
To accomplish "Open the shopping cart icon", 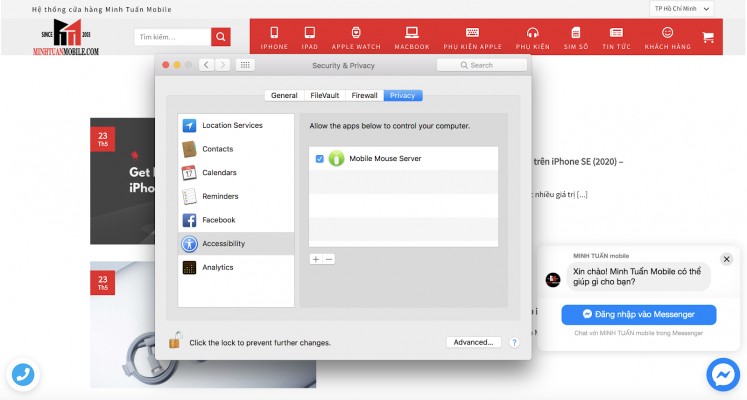I will tap(708, 38).
